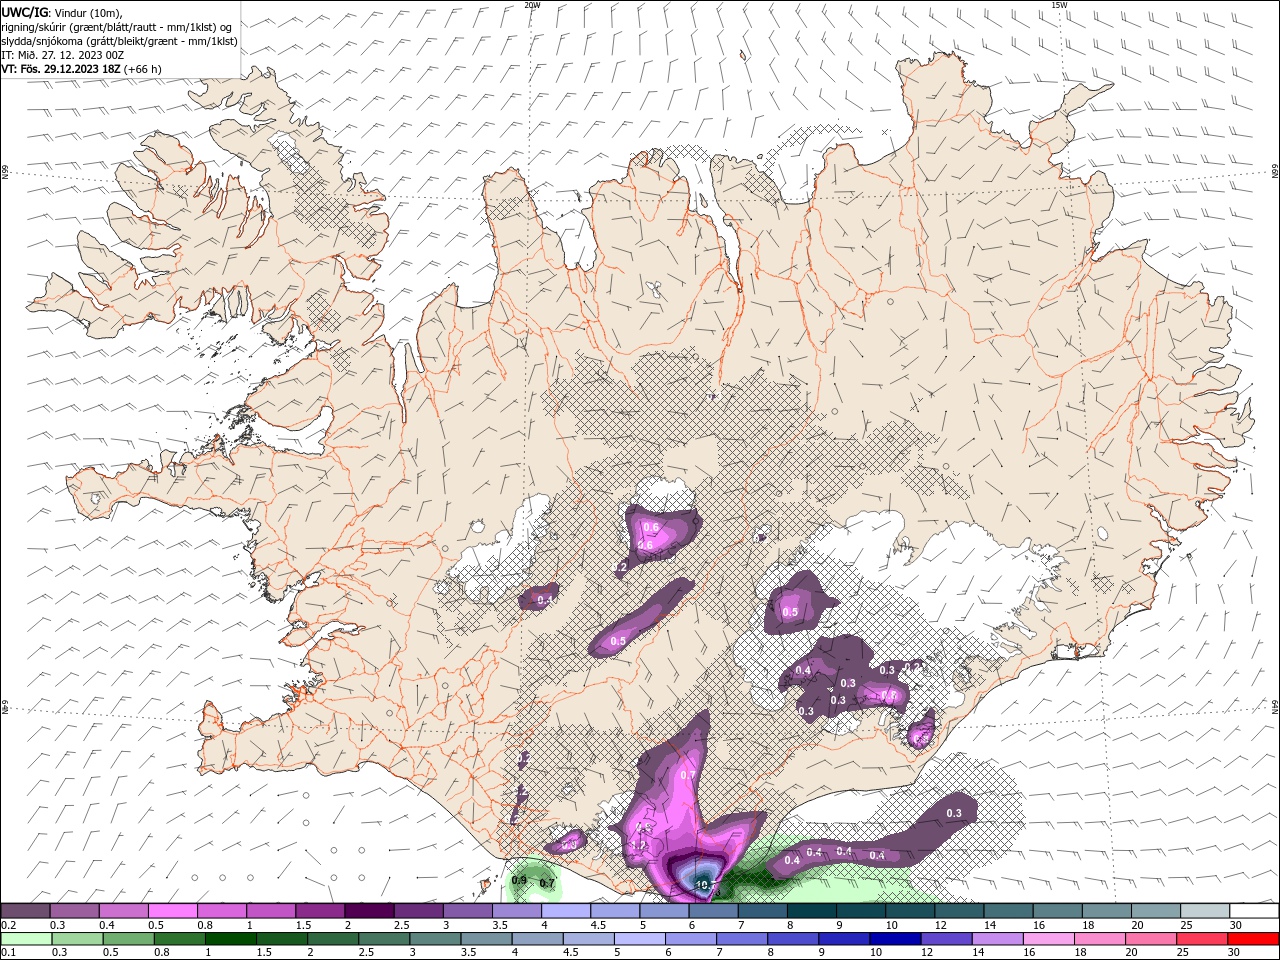
Task: Click the bright red 30 swatch in lower legend
Action: click(x=1253, y=939)
